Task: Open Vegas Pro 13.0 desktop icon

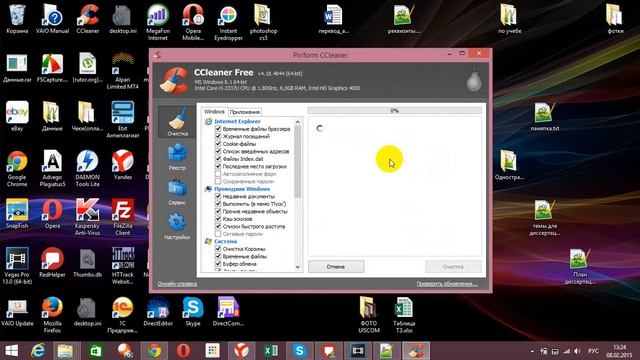Action: (x=17, y=266)
